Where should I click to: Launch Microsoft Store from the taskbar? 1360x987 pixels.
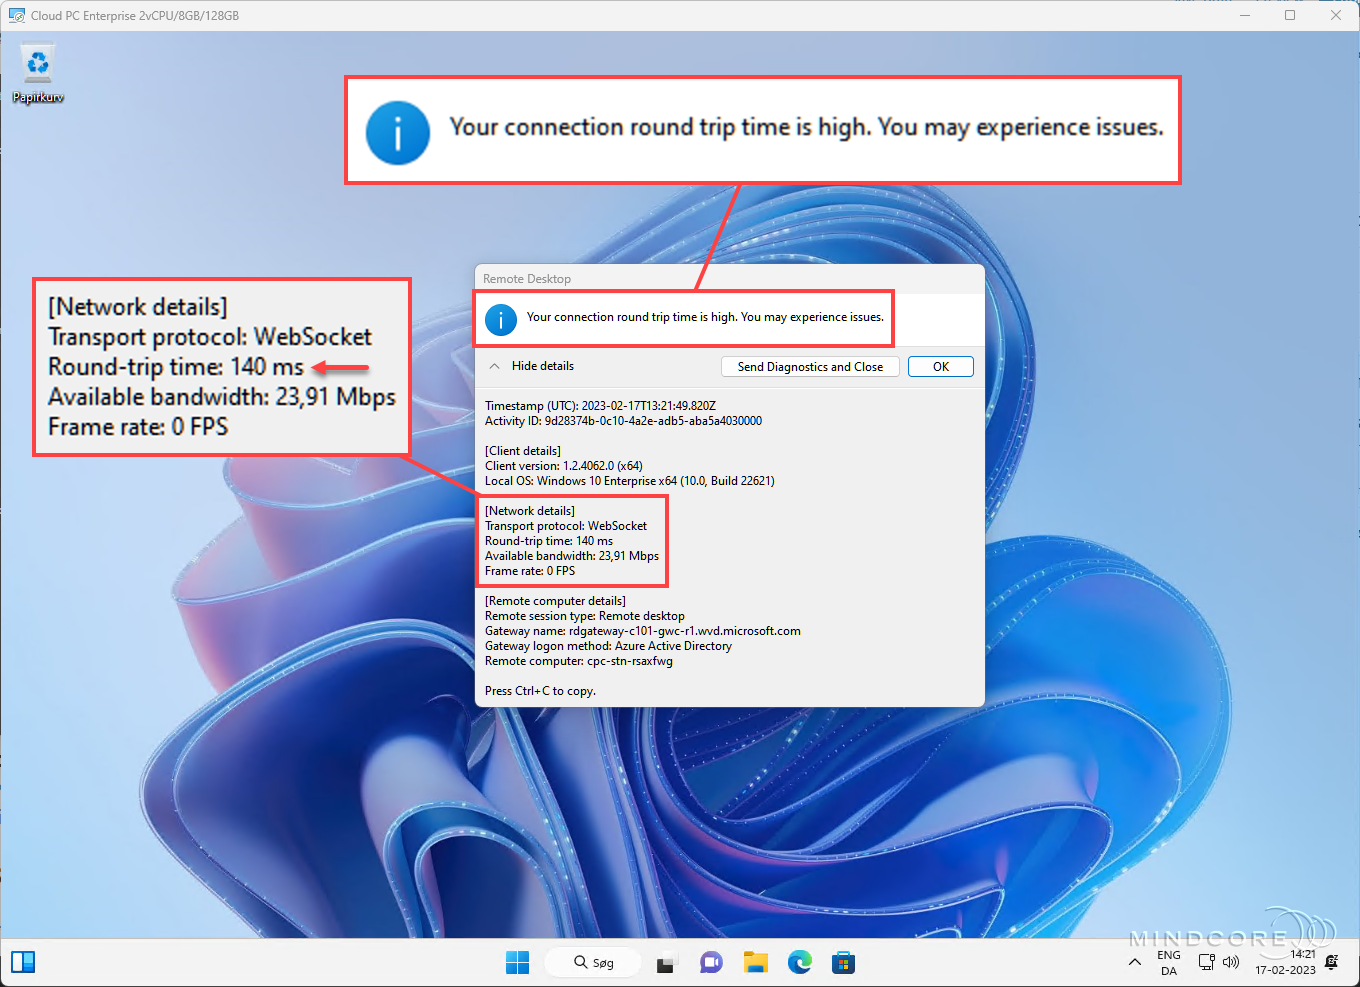click(843, 962)
